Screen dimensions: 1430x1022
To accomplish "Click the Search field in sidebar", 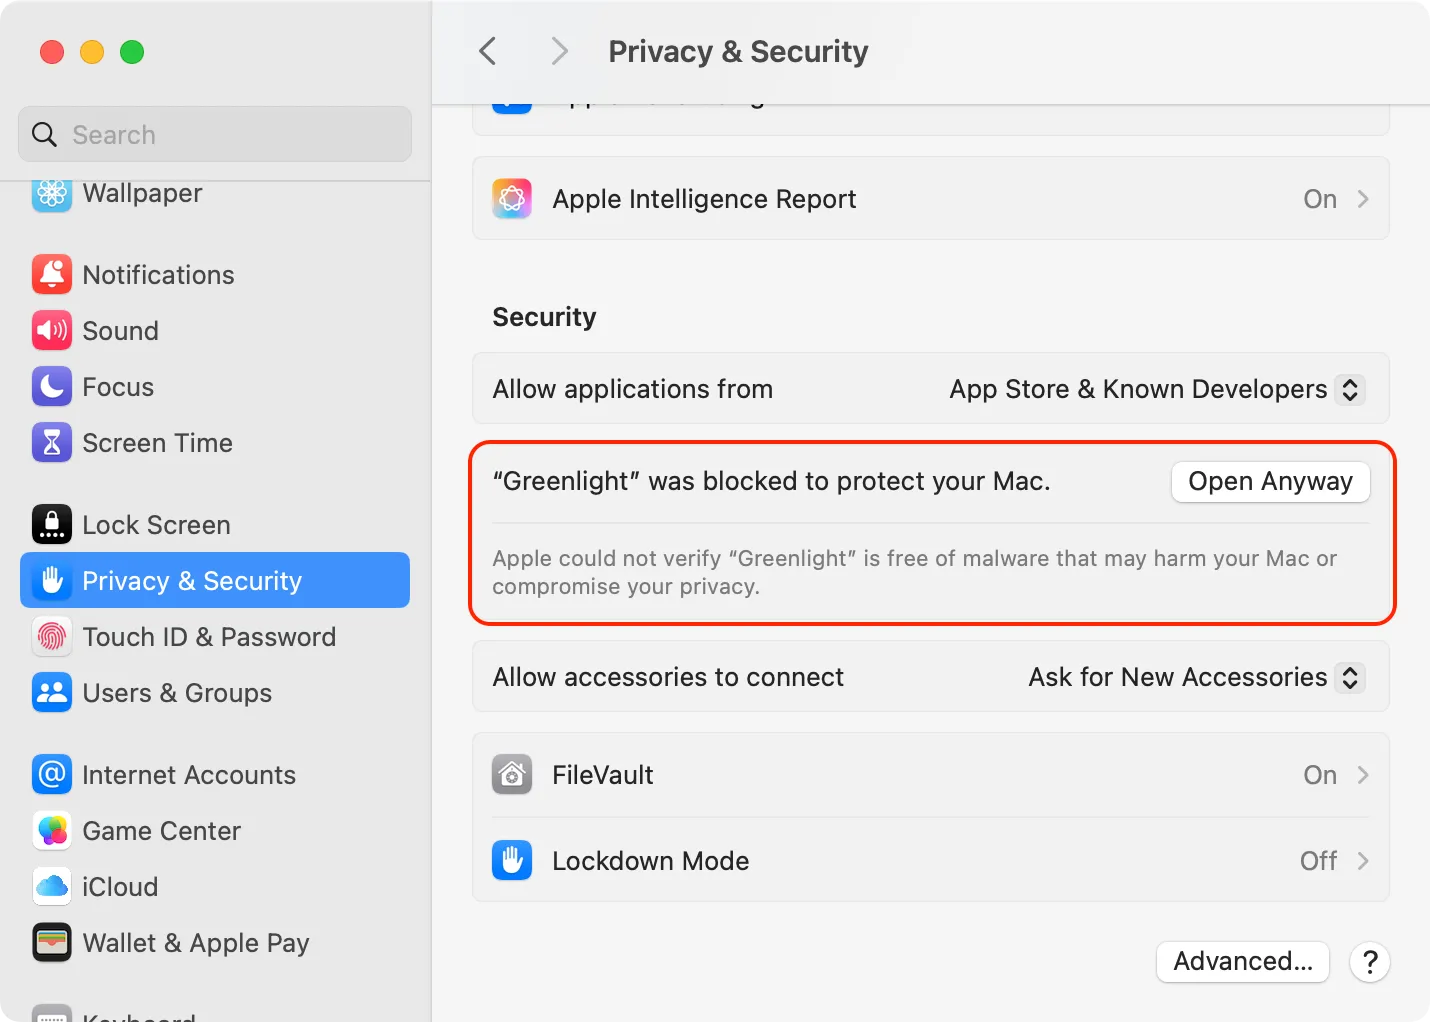I will tap(215, 135).
